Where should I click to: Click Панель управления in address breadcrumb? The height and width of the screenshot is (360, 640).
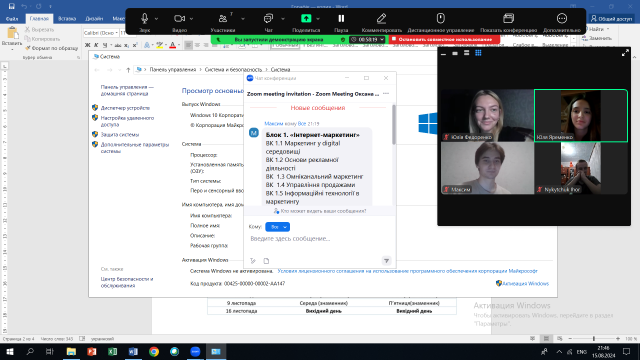tap(173, 70)
